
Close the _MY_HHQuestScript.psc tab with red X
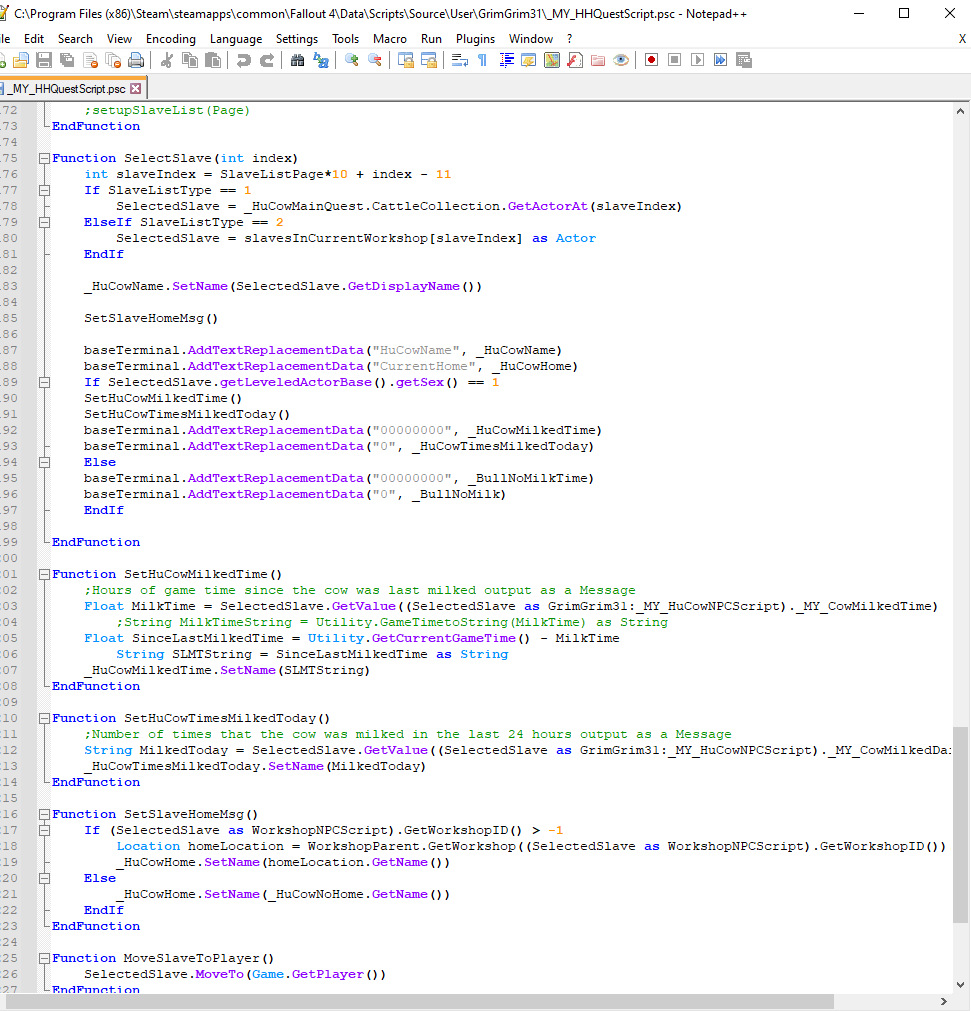click(135, 88)
